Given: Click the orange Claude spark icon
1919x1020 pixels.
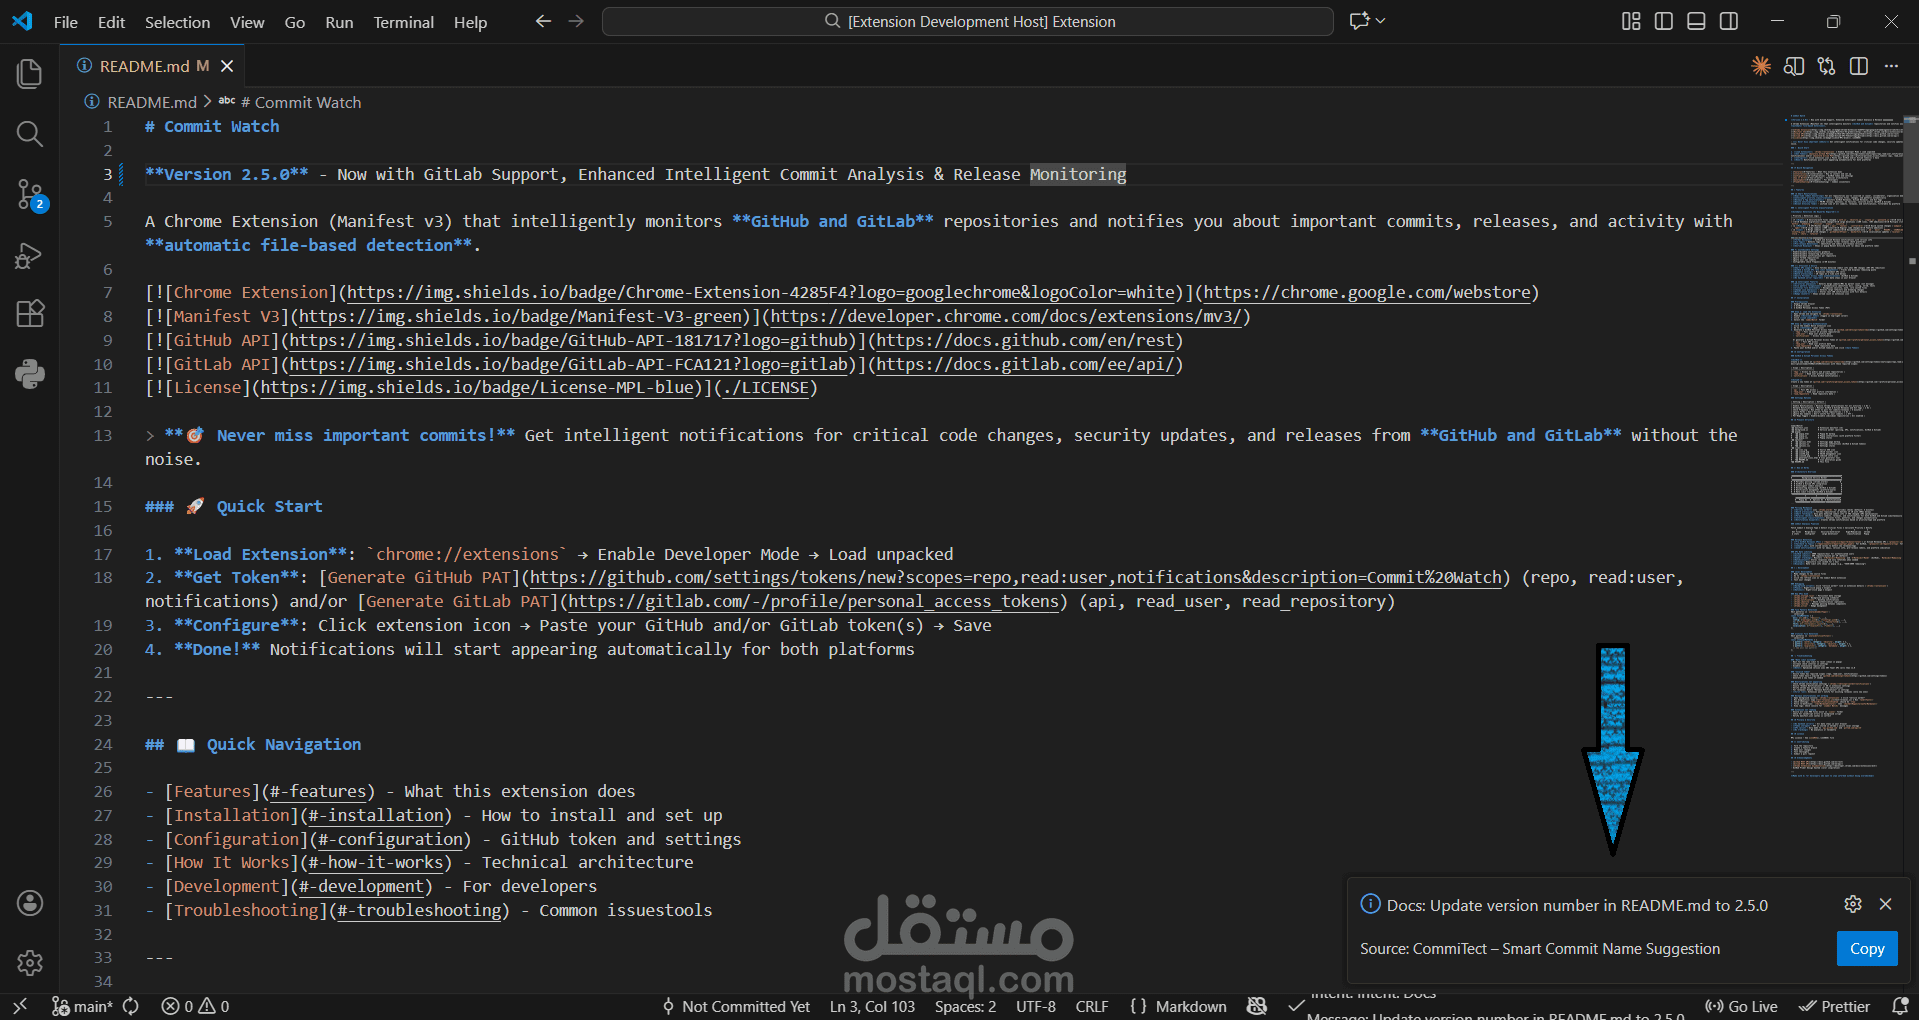Looking at the screenshot, I should (x=1761, y=66).
